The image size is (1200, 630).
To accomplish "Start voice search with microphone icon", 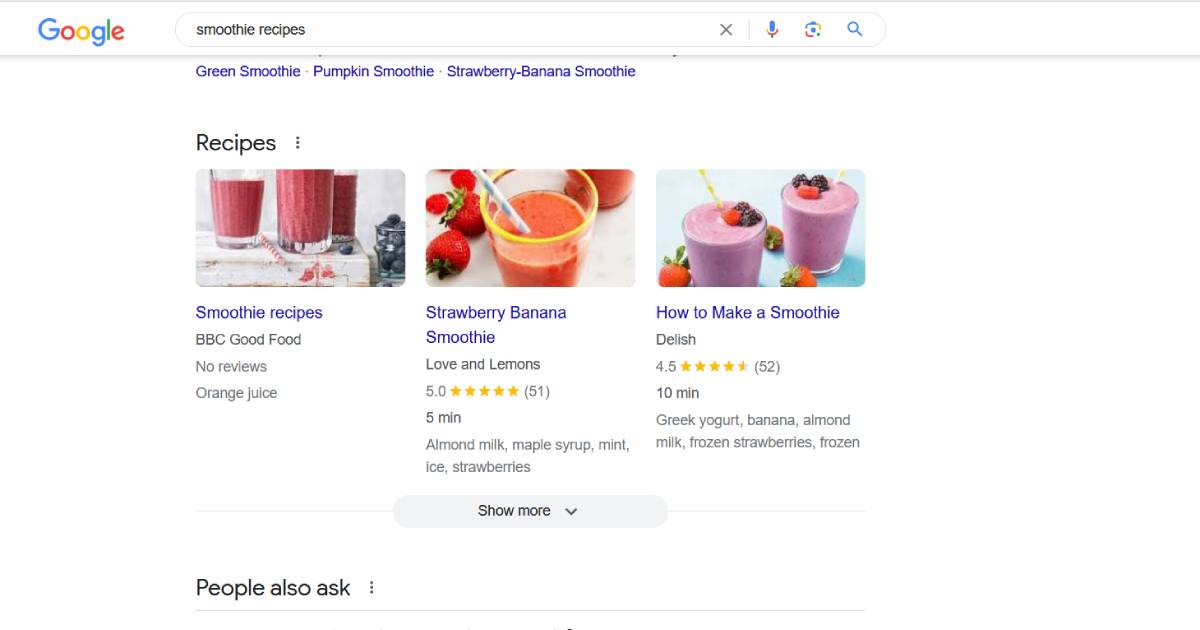I will [771, 30].
